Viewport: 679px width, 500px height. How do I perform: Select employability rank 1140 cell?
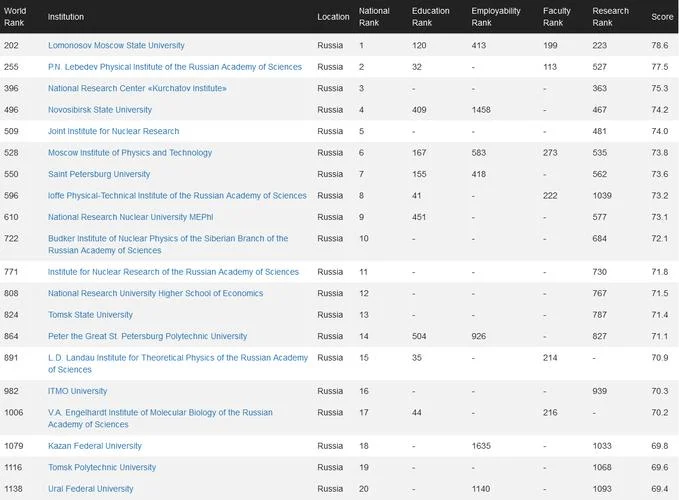point(481,489)
